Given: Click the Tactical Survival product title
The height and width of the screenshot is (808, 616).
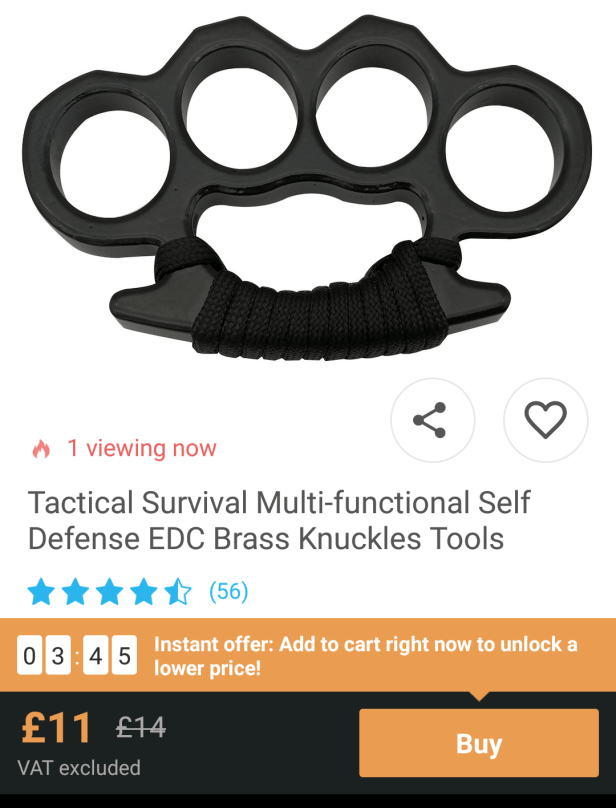Looking at the screenshot, I should 279,520.
